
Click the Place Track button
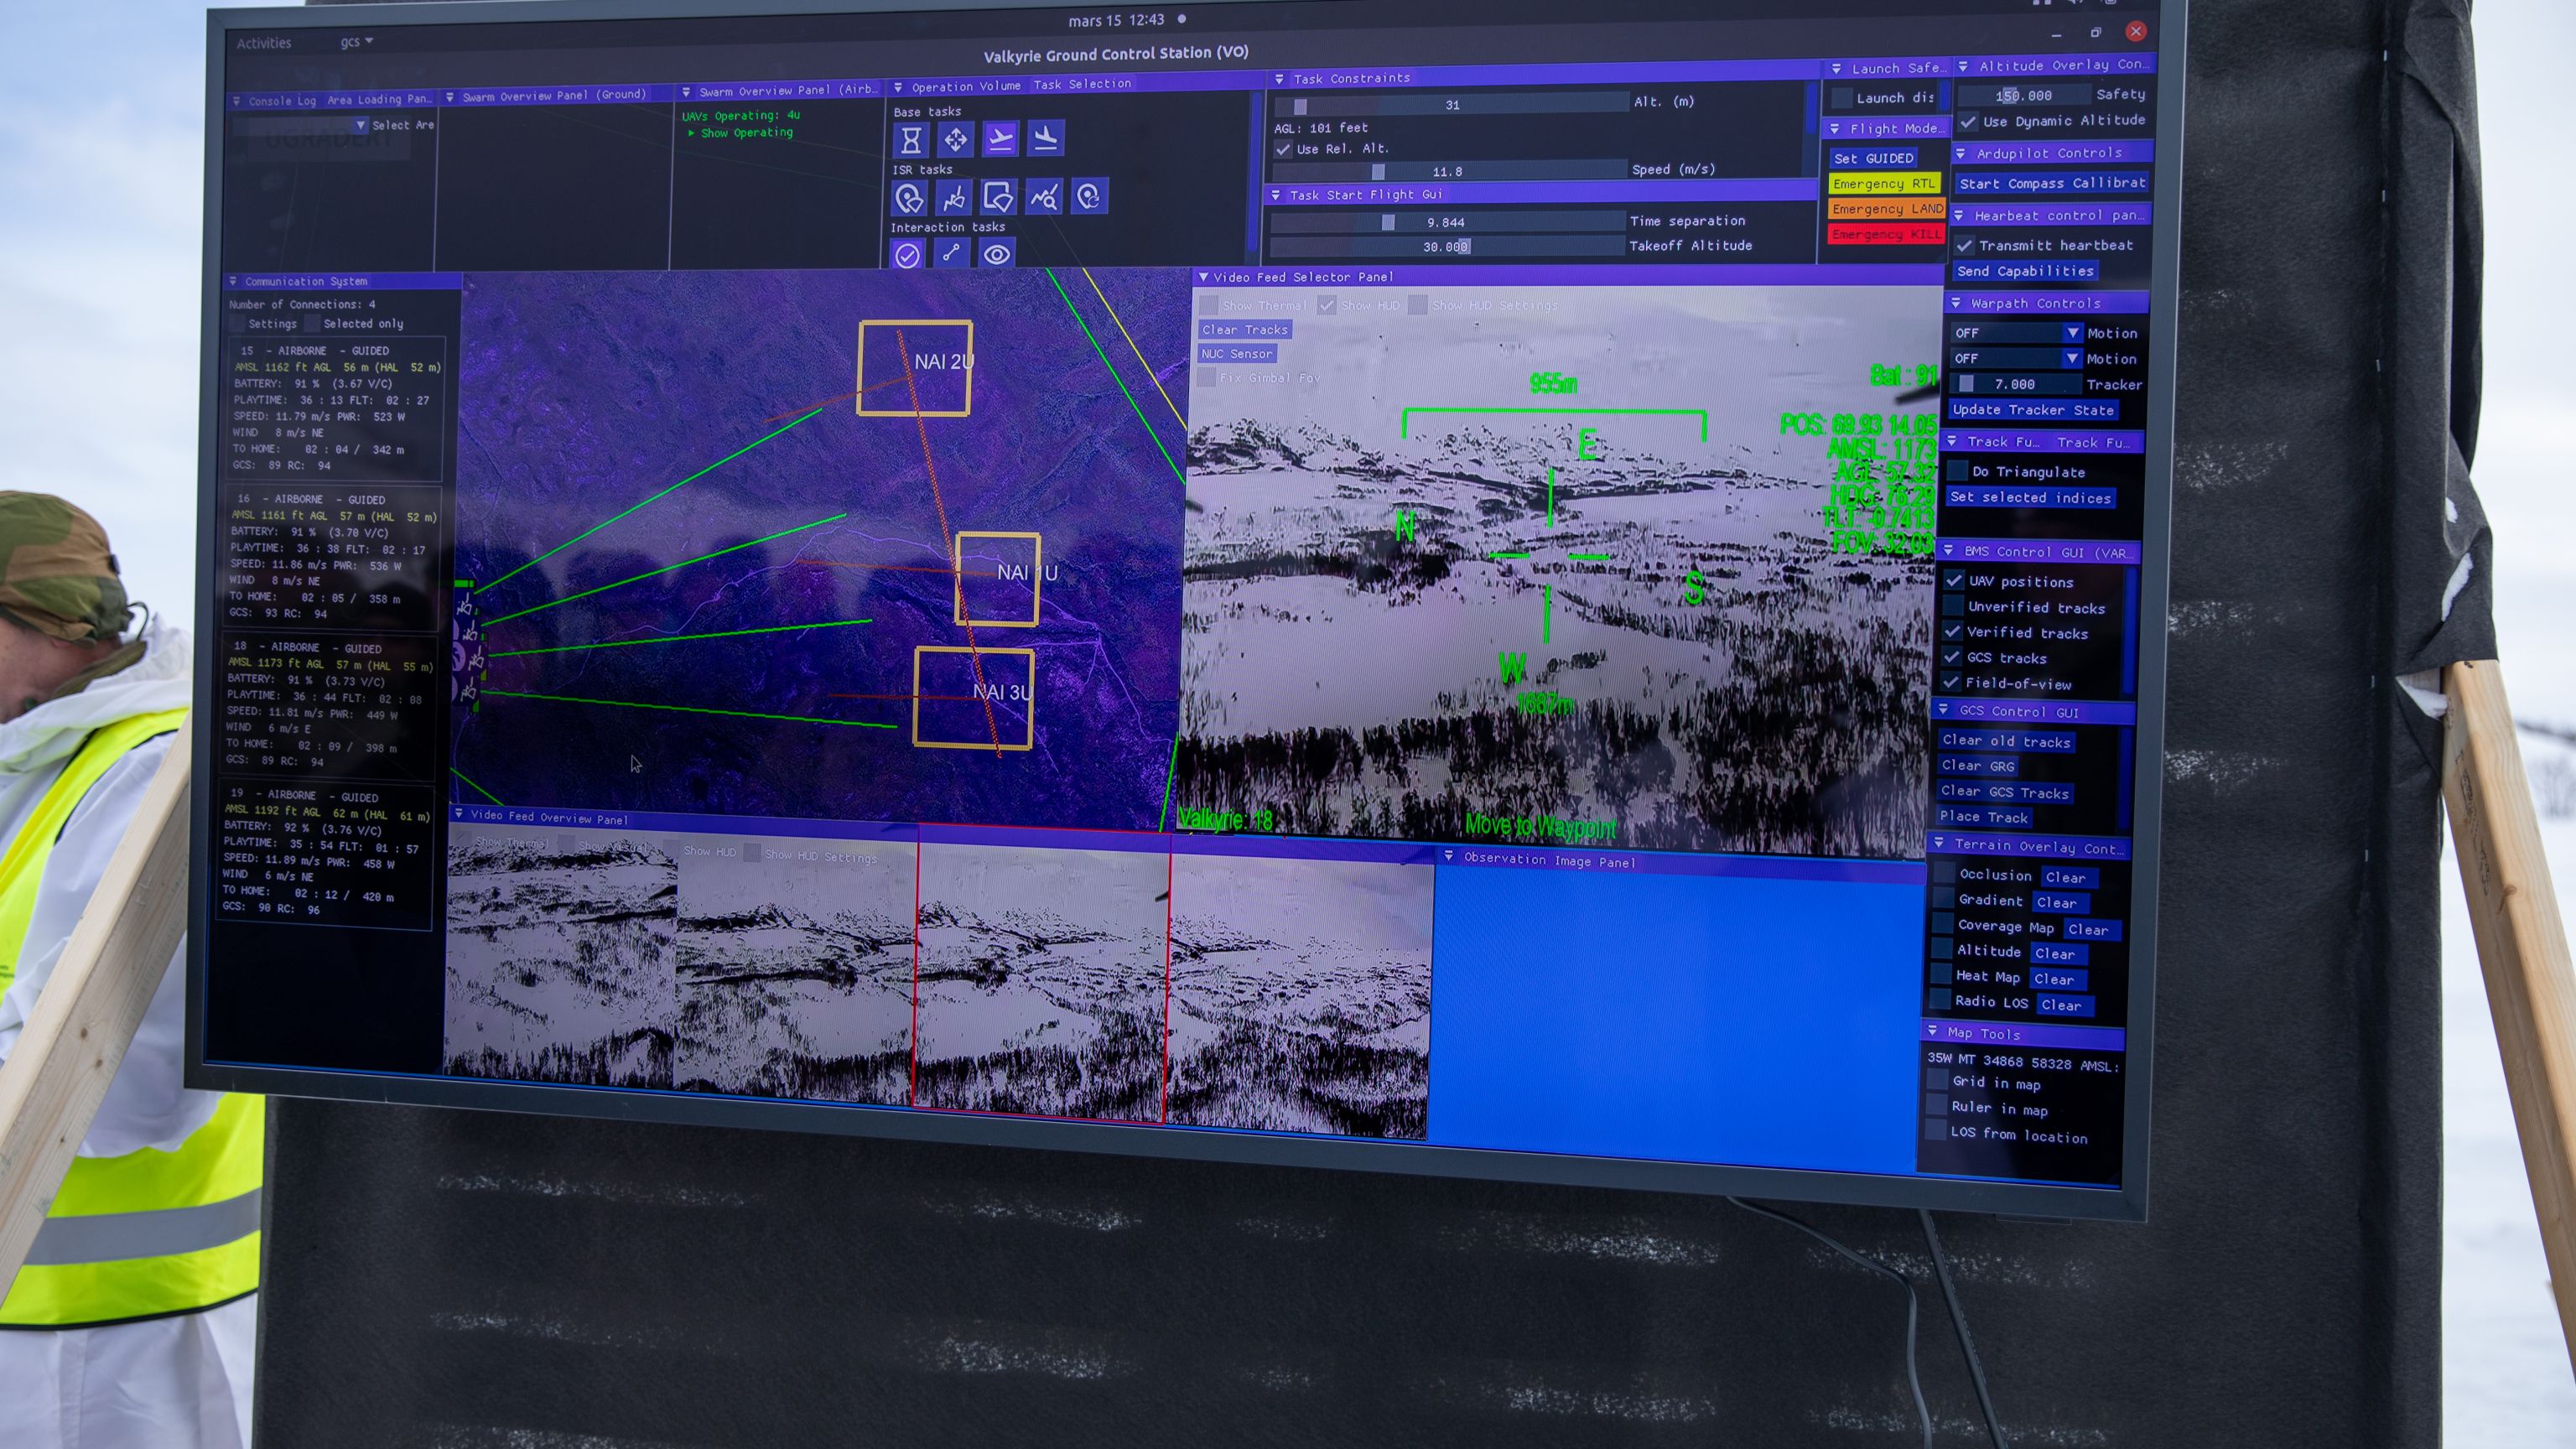click(1983, 816)
